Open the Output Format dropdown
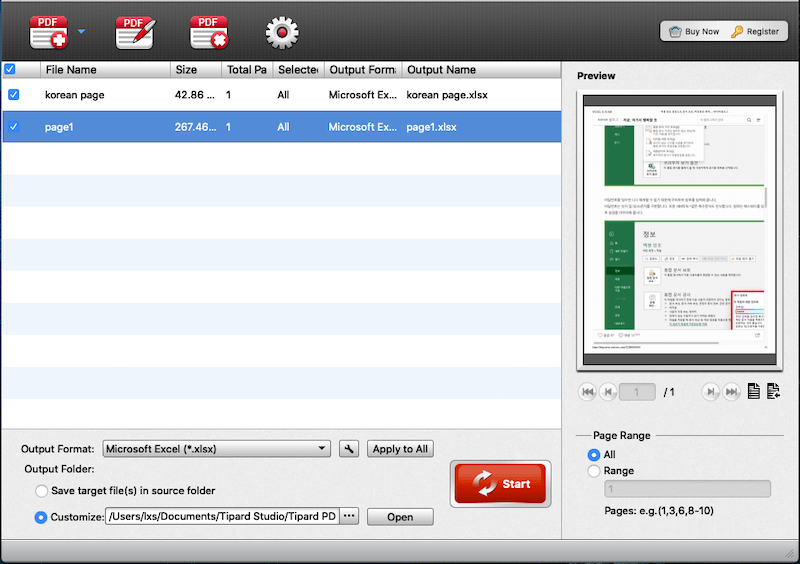Image resolution: width=800 pixels, height=564 pixels. [x=217, y=449]
